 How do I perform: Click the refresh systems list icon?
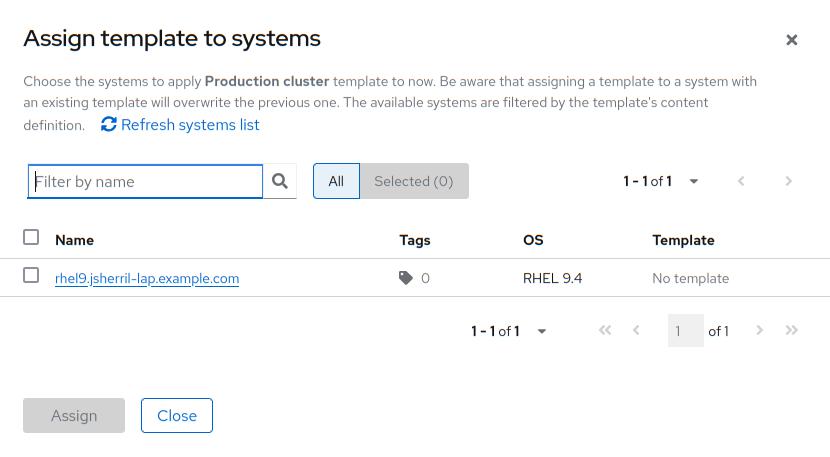(109, 125)
